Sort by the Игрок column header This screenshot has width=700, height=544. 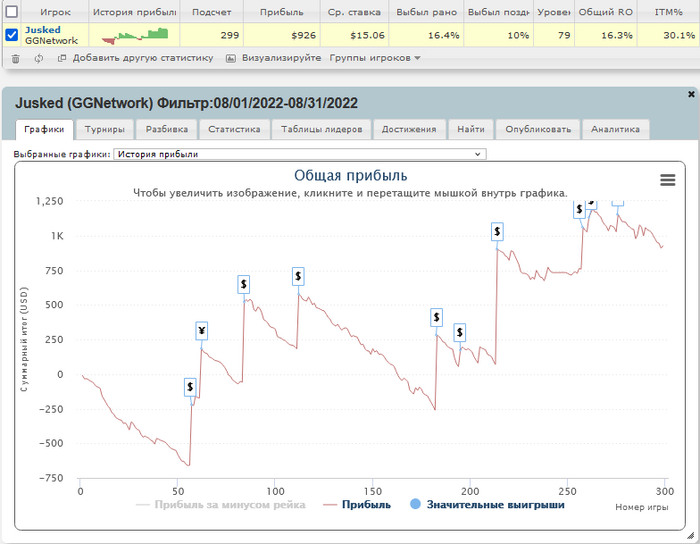(55, 12)
